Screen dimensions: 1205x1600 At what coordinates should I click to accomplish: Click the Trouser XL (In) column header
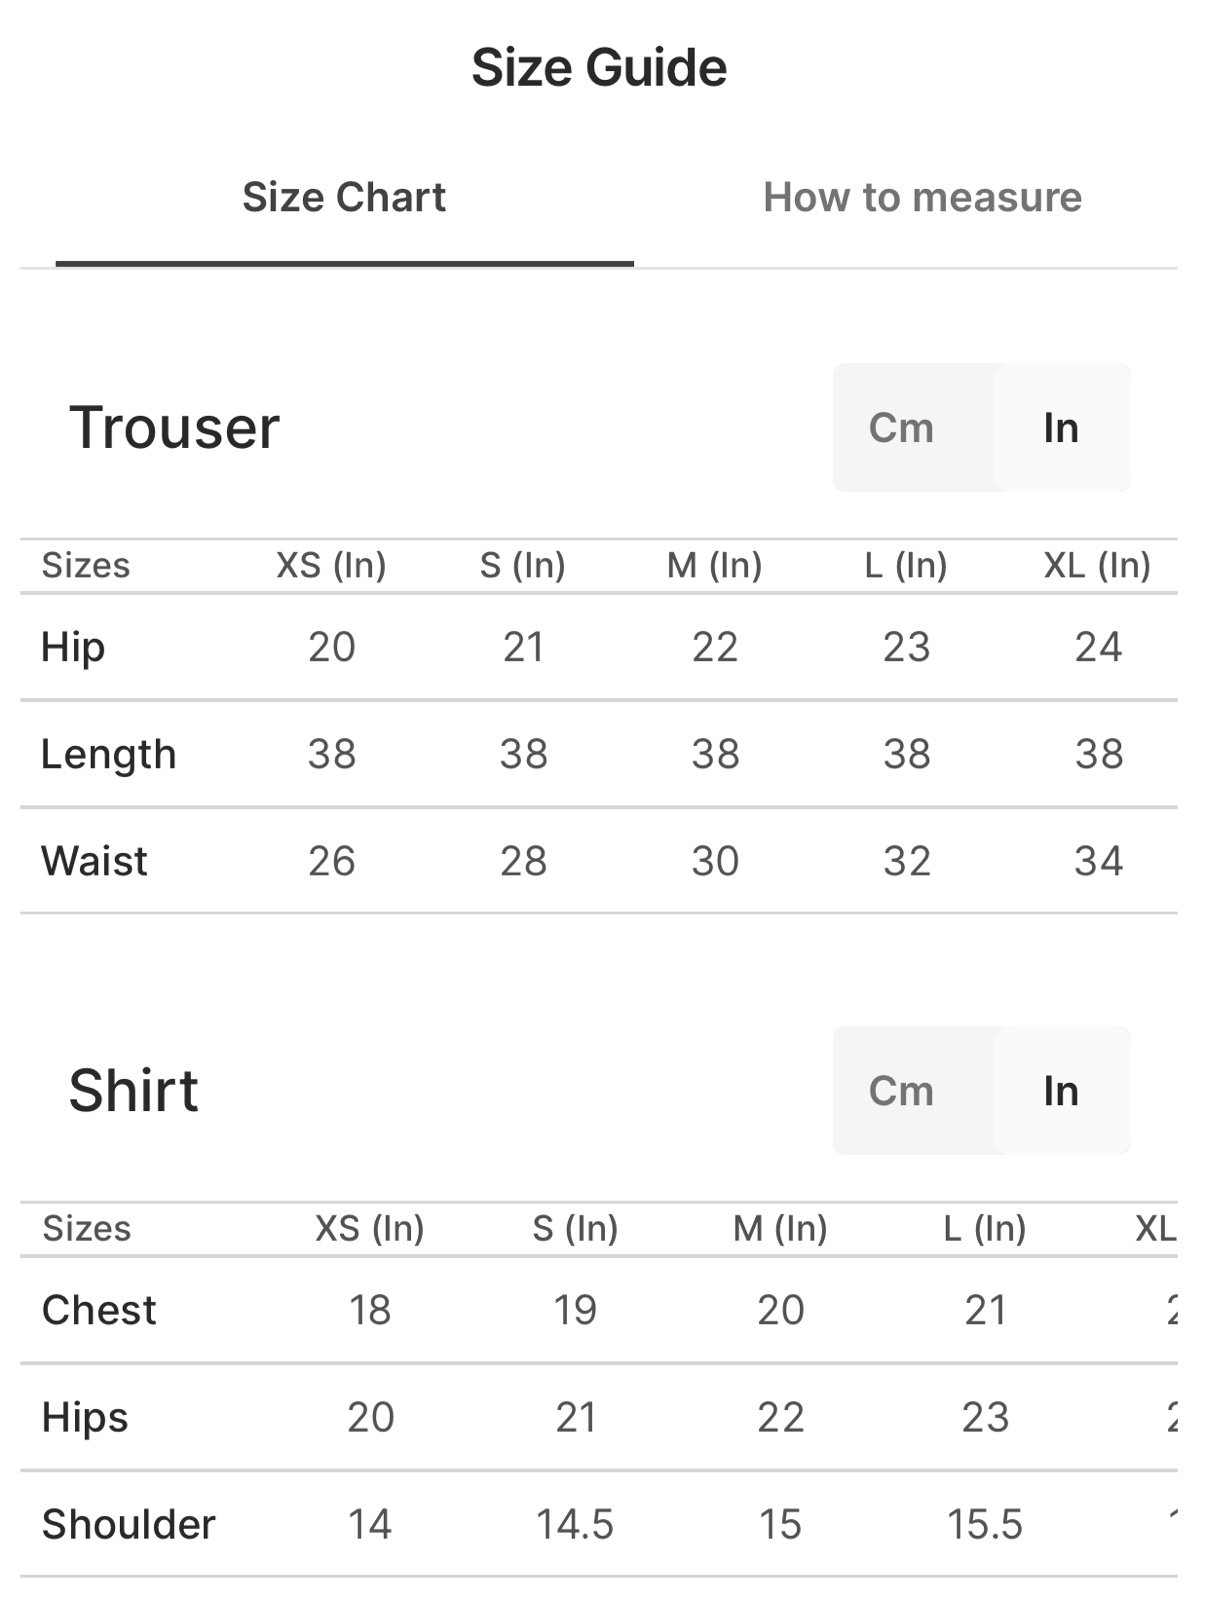(x=1097, y=565)
